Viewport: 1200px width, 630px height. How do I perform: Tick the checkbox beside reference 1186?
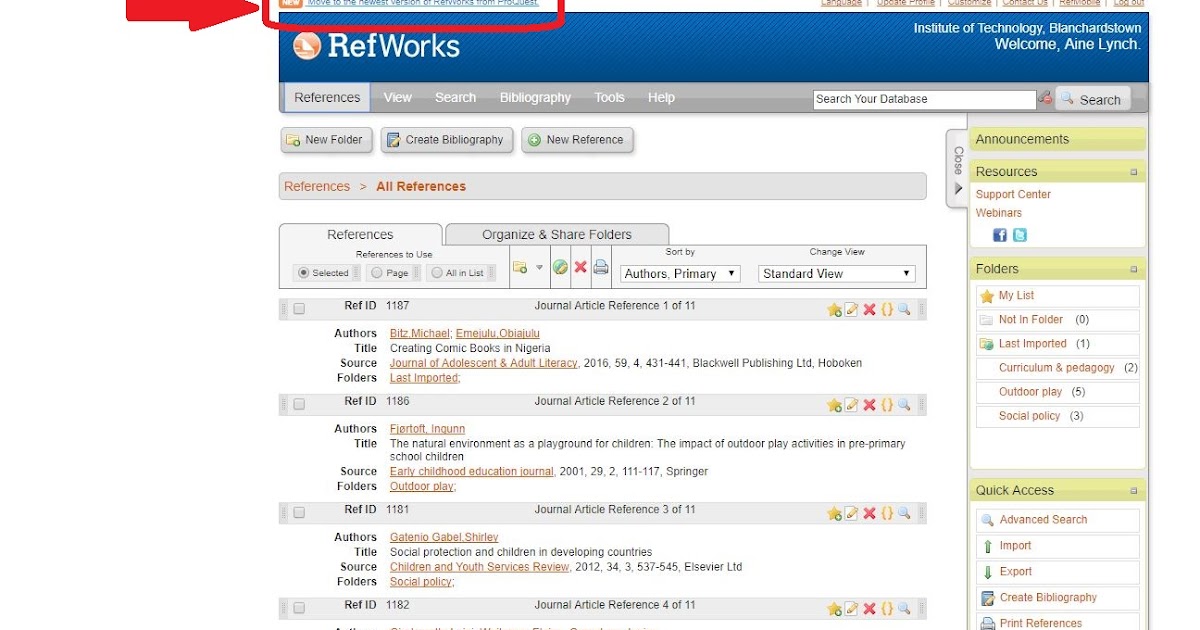(x=299, y=404)
